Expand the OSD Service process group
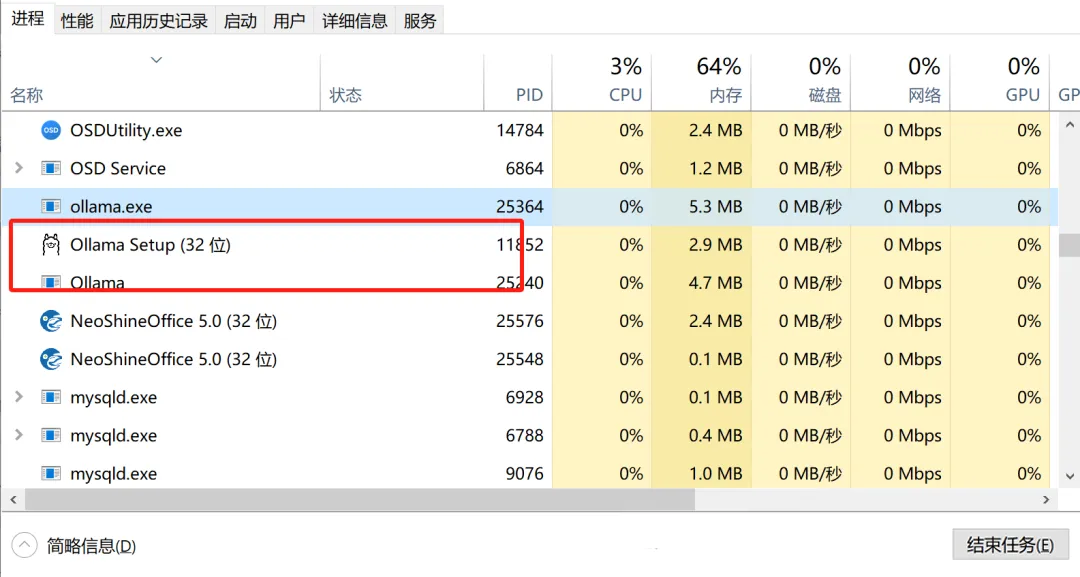The image size is (1080, 577). pyautogui.click(x=19, y=168)
